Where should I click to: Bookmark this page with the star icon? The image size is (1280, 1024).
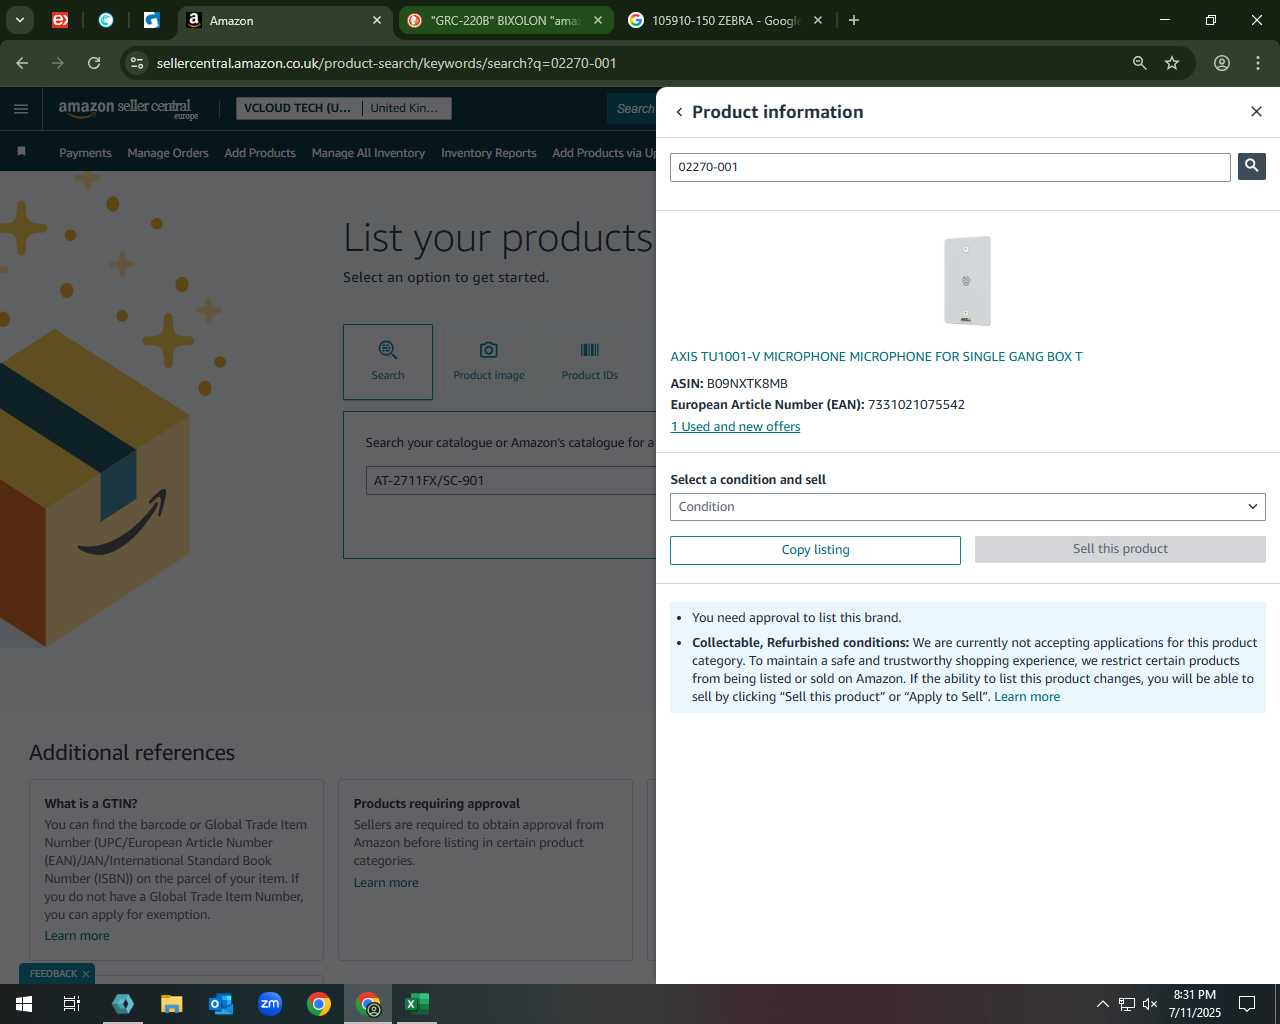point(1172,63)
